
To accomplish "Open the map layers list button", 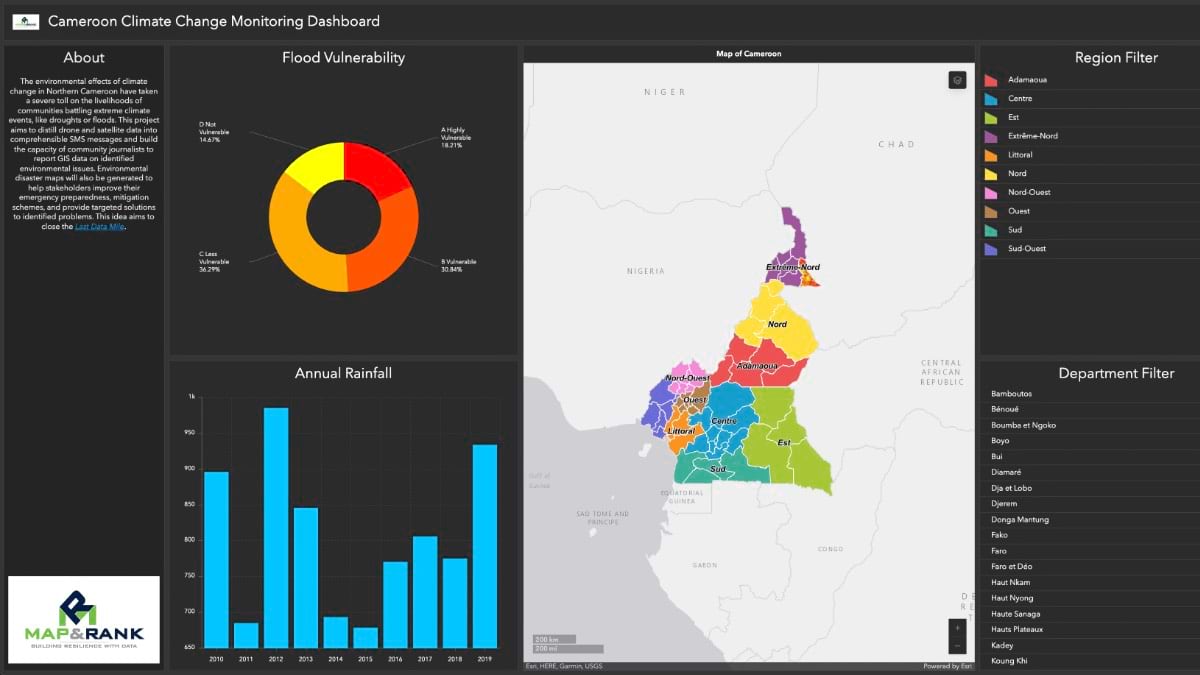I will pyautogui.click(x=957, y=80).
